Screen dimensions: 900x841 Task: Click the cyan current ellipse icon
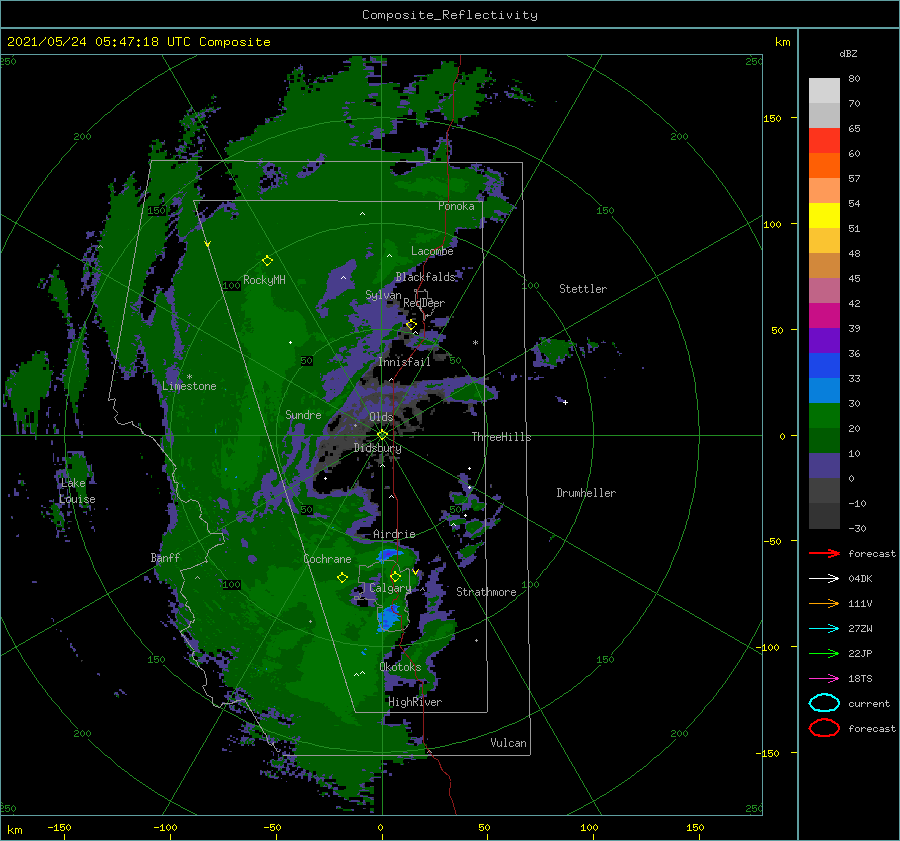point(824,703)
